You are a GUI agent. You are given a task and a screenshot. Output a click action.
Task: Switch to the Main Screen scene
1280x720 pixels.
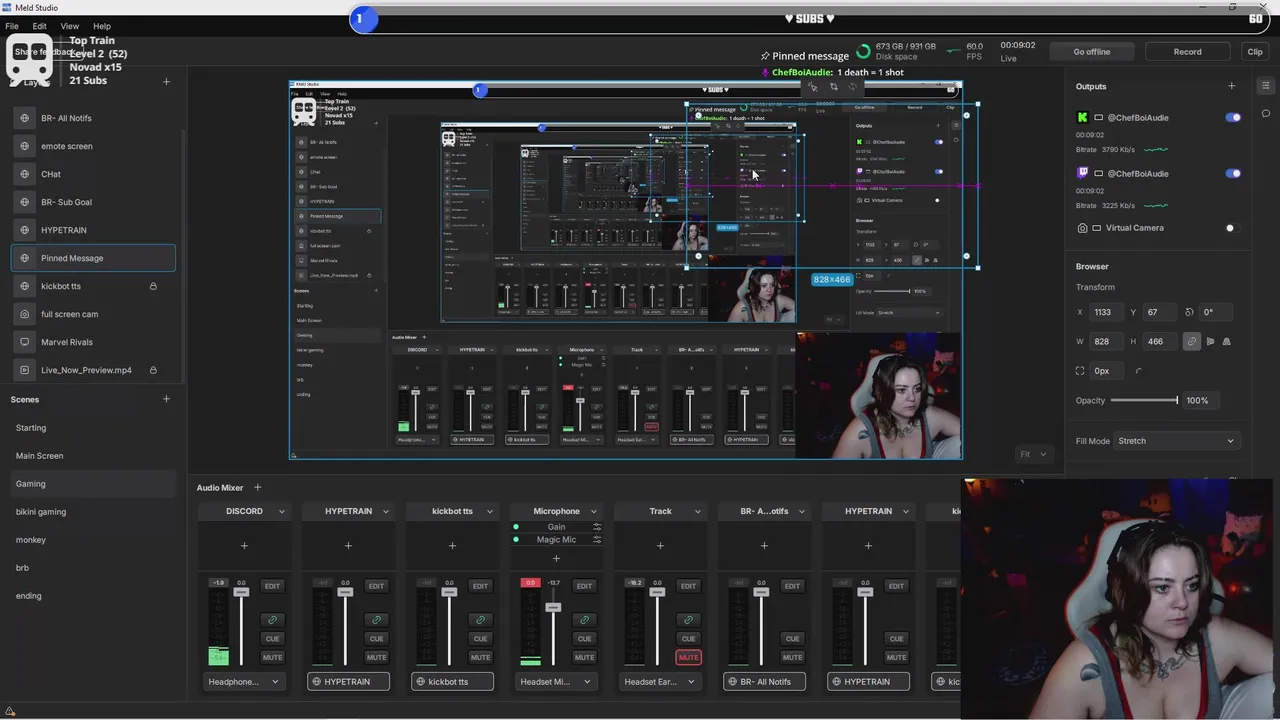(x=93, y=456)
